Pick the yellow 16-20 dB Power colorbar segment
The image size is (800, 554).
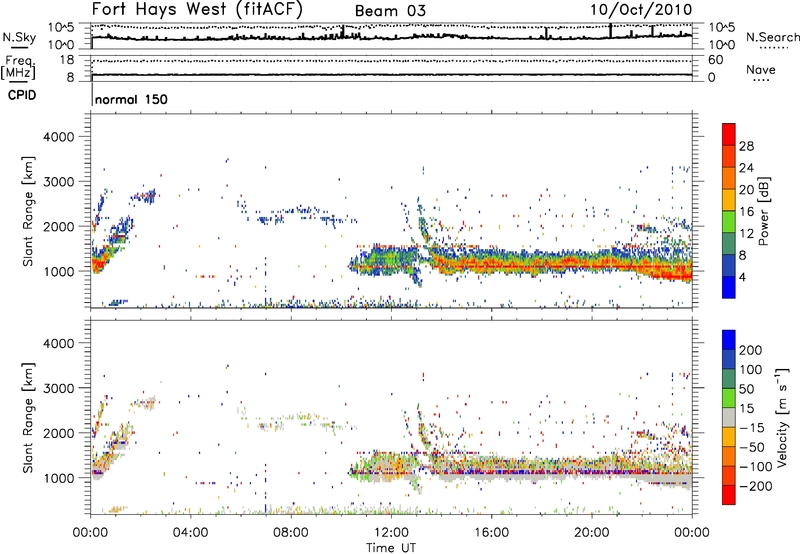pyautogui.click(x=729, y=199)
